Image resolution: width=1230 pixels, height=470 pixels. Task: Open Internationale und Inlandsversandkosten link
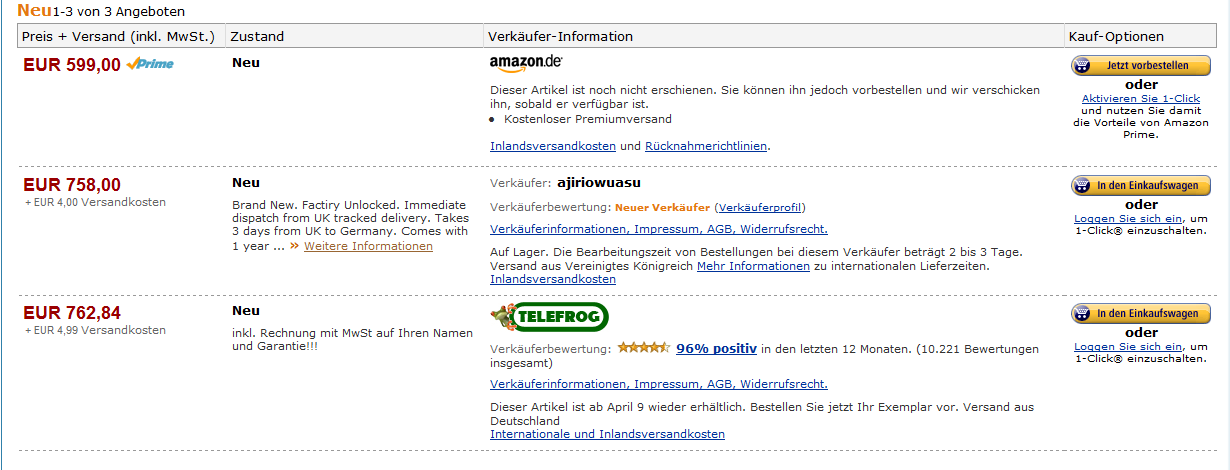[607, 435]
